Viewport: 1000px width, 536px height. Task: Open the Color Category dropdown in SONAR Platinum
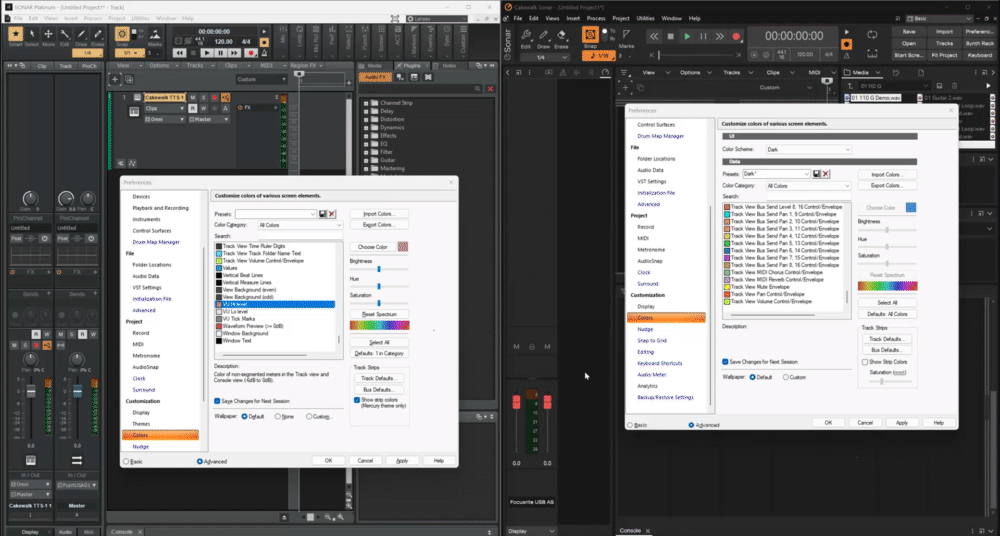(300, 225)
